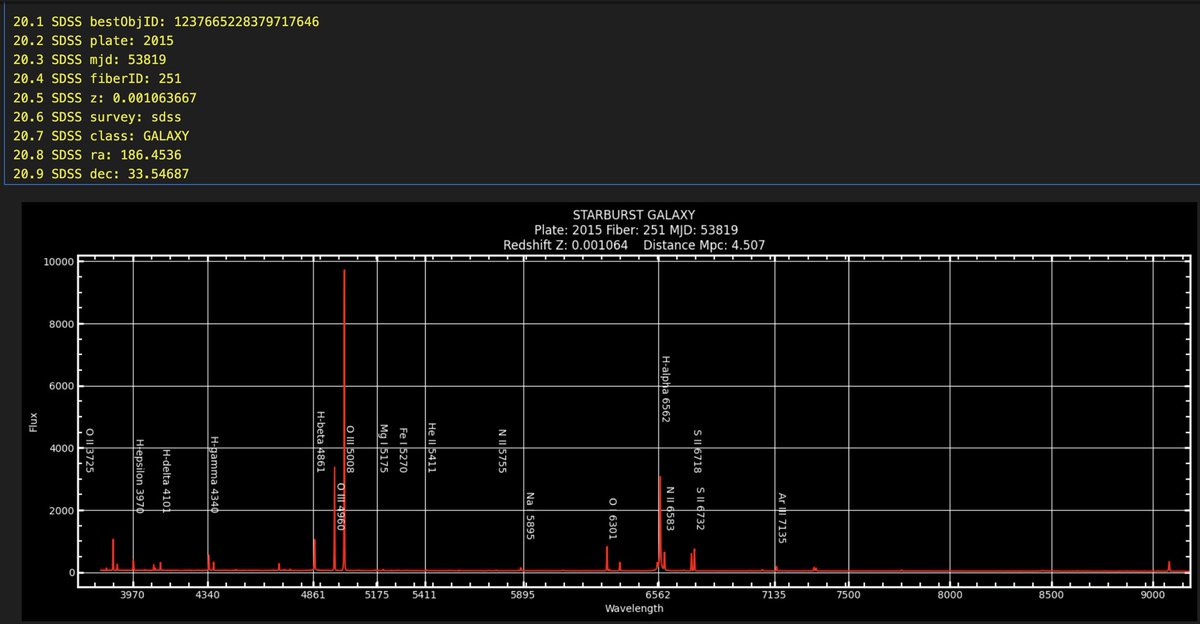The image size is (1200, 624).
Task: Click the 'Ar III 7135' line label
Action: (x=781, y=518)
